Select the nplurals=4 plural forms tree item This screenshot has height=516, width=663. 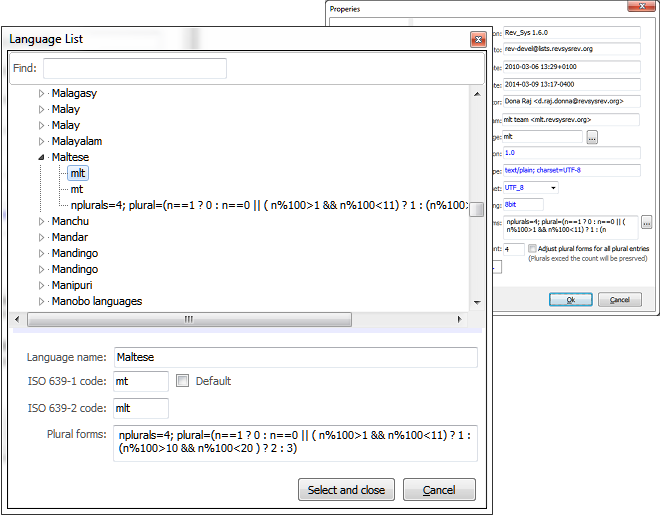point(269,206)
